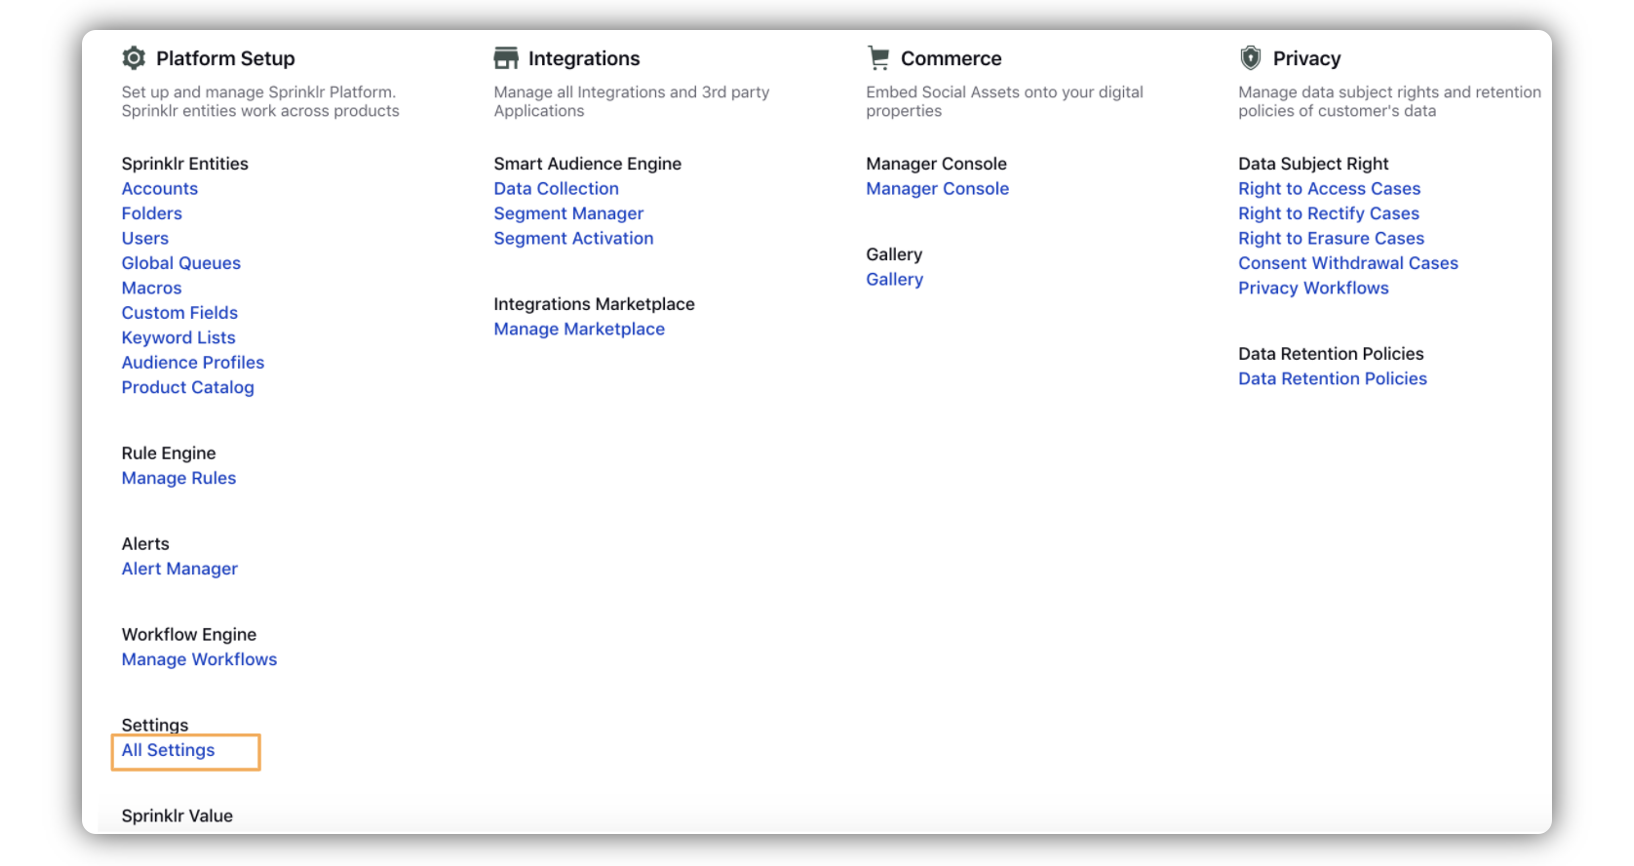Click the Integrations Marketplace label
The width and height of the screenshot is (1634, 866).
point(594,304)
